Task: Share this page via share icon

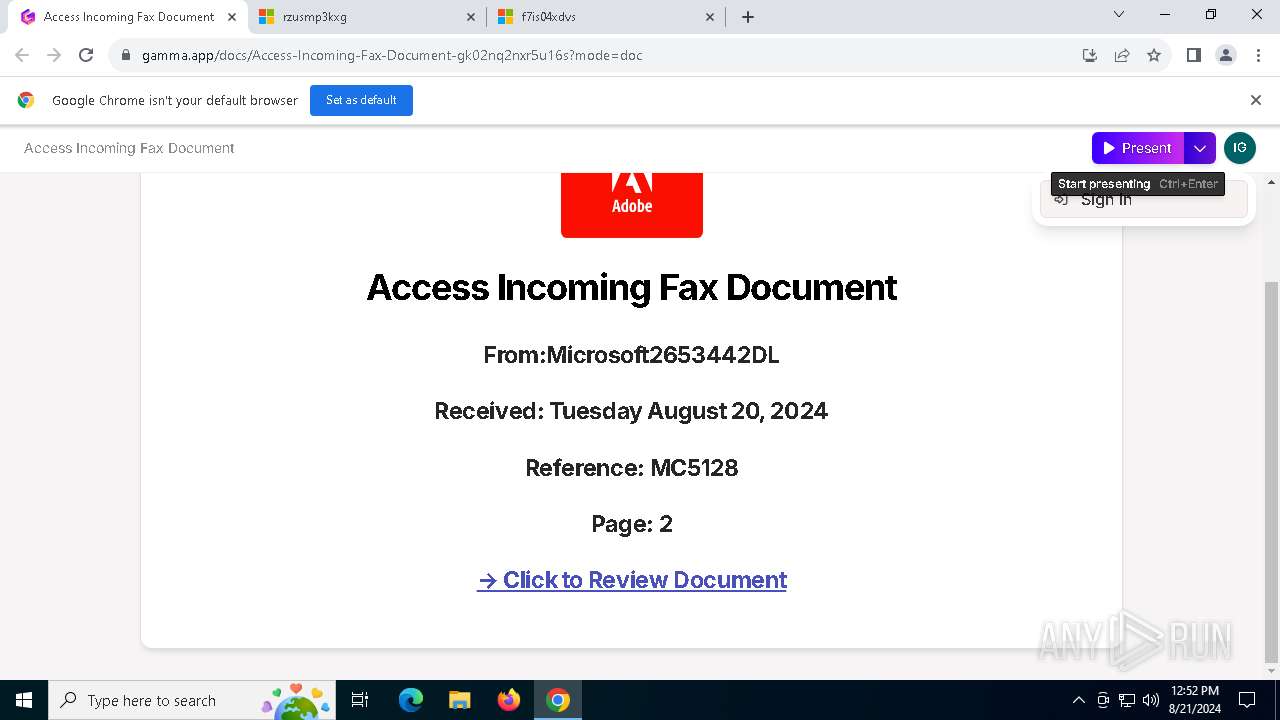Action: click(1122, 55)
